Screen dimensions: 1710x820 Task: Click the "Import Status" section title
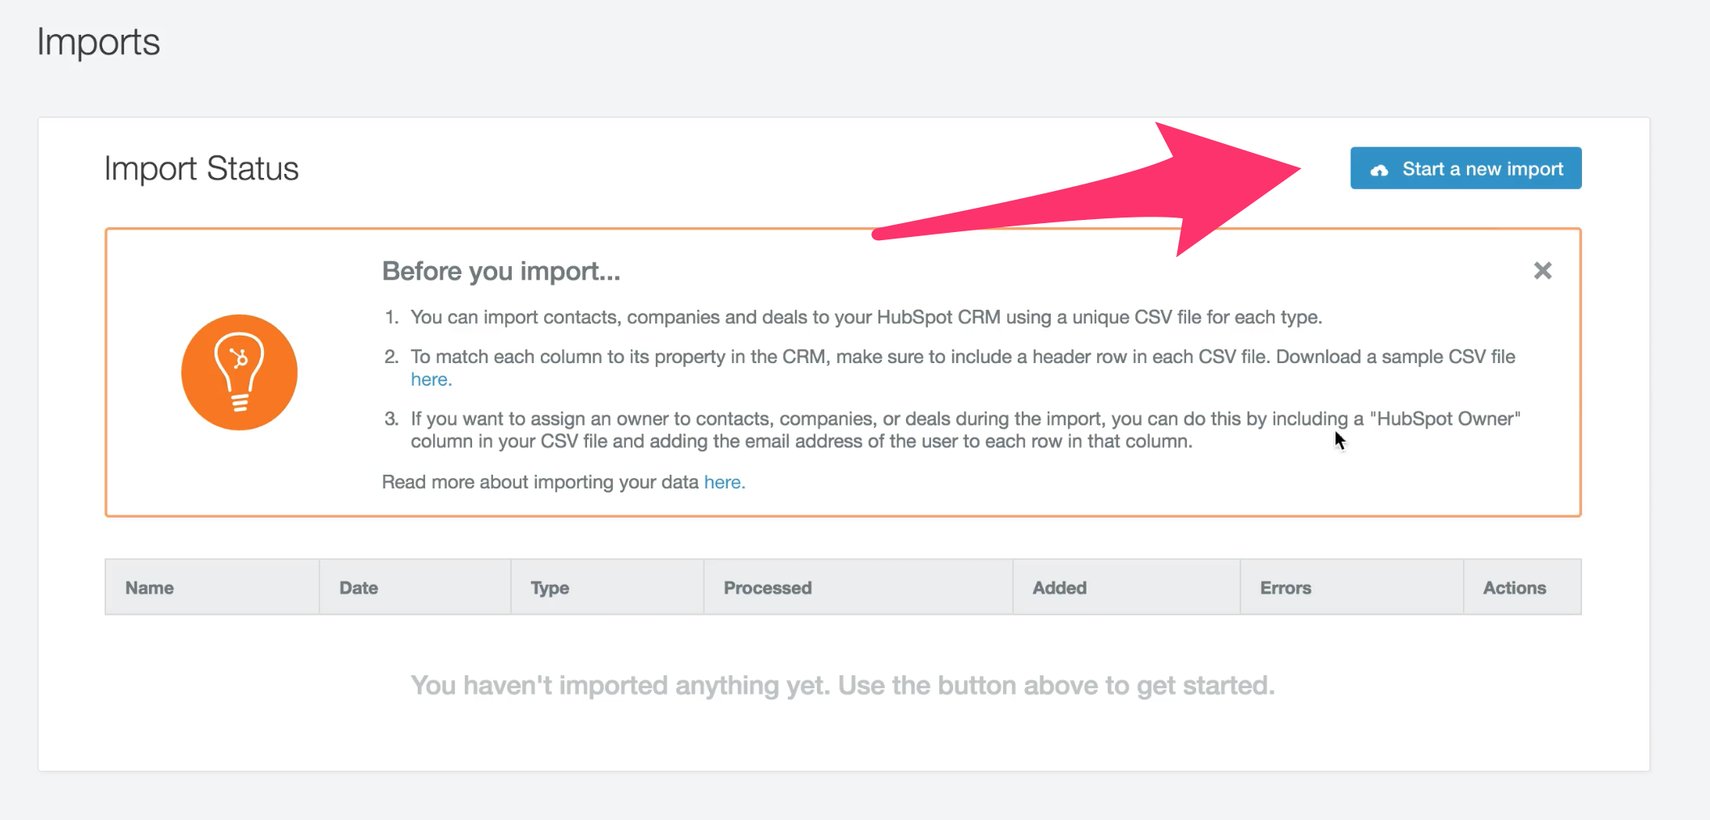click(x=200, y=168)
